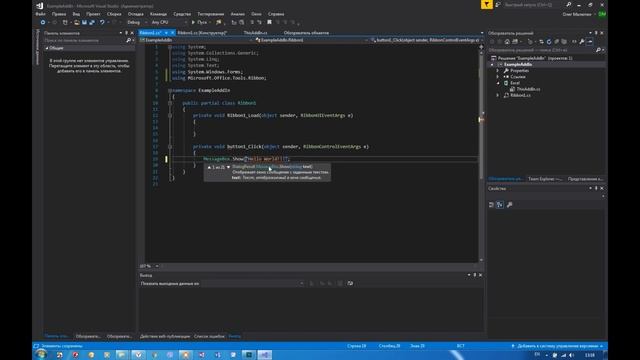
Task: Click the Toggle Word Wrap icon in Output panel
Action: [x=350, y=283]
